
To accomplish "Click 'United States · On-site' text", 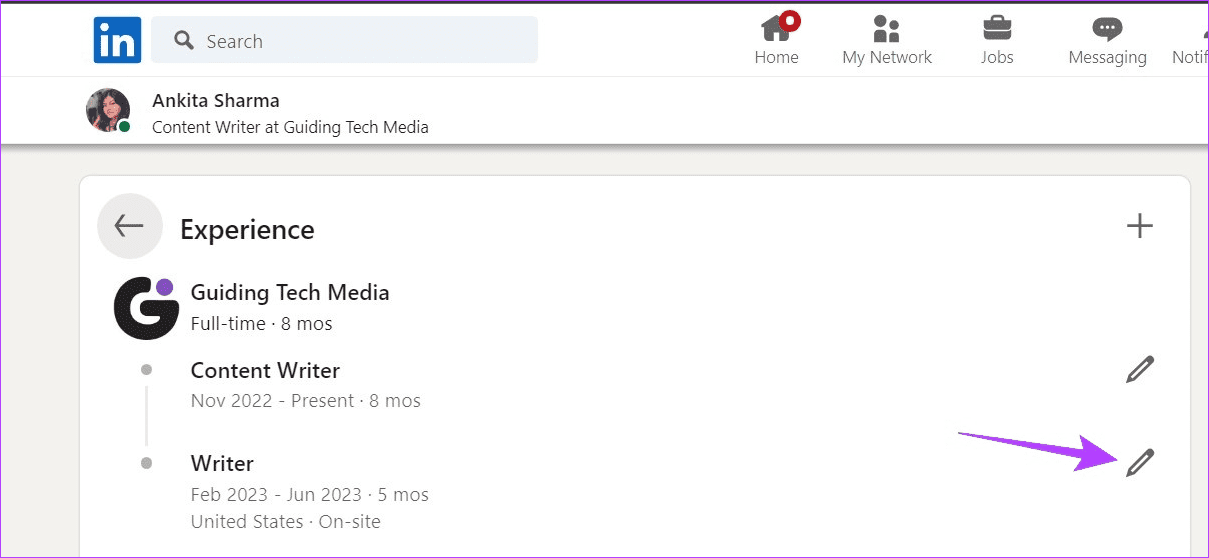I will [286, 522].
